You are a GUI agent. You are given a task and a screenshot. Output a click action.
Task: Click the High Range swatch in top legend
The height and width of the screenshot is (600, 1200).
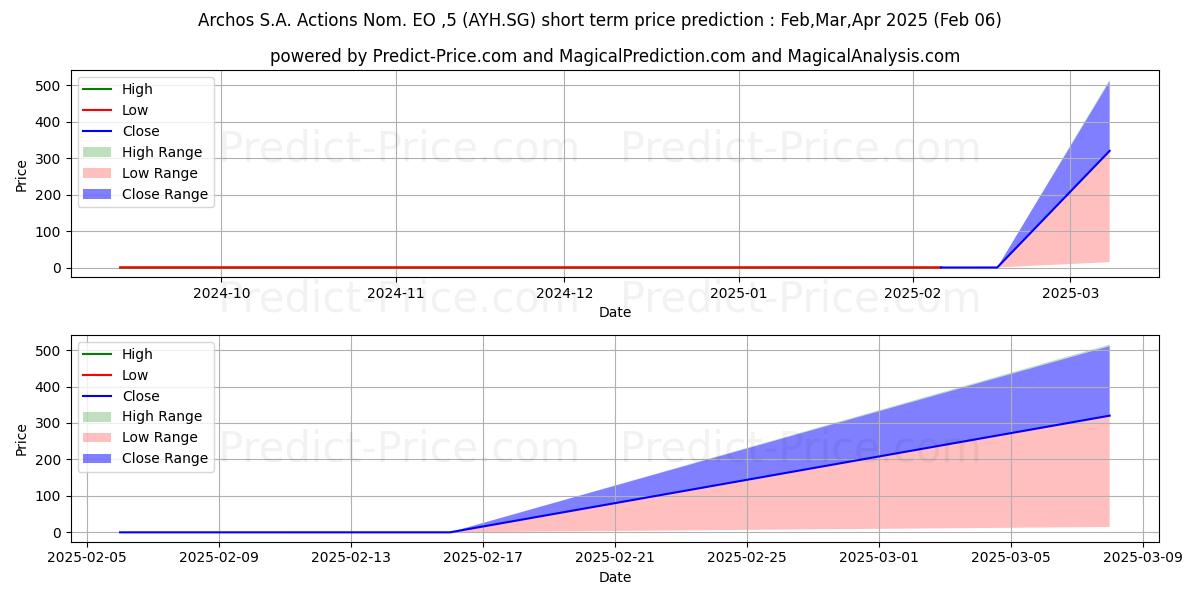99,153
